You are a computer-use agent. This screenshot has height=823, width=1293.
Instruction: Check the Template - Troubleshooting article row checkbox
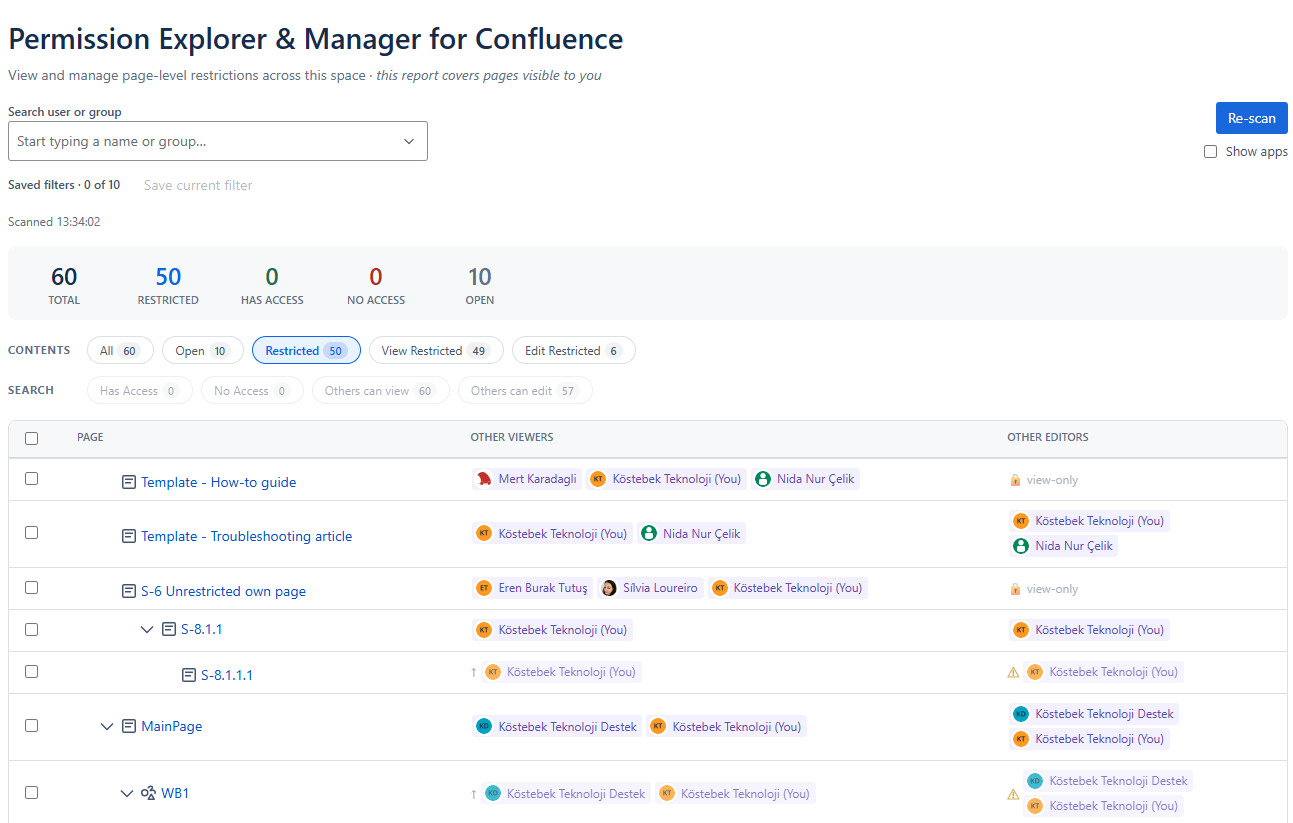click(x=31, y=533)
